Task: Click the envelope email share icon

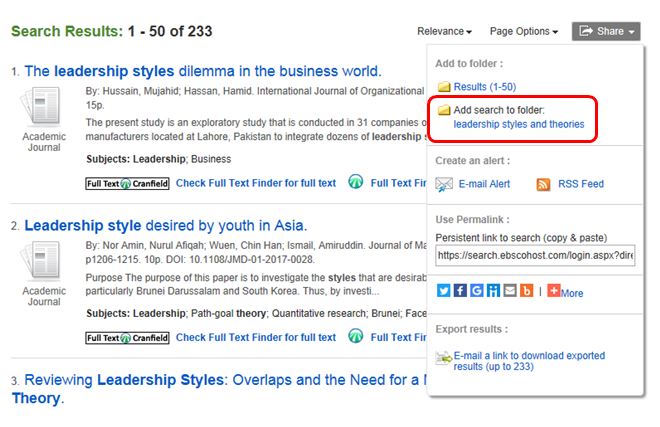Action: [x=510, y=291]
